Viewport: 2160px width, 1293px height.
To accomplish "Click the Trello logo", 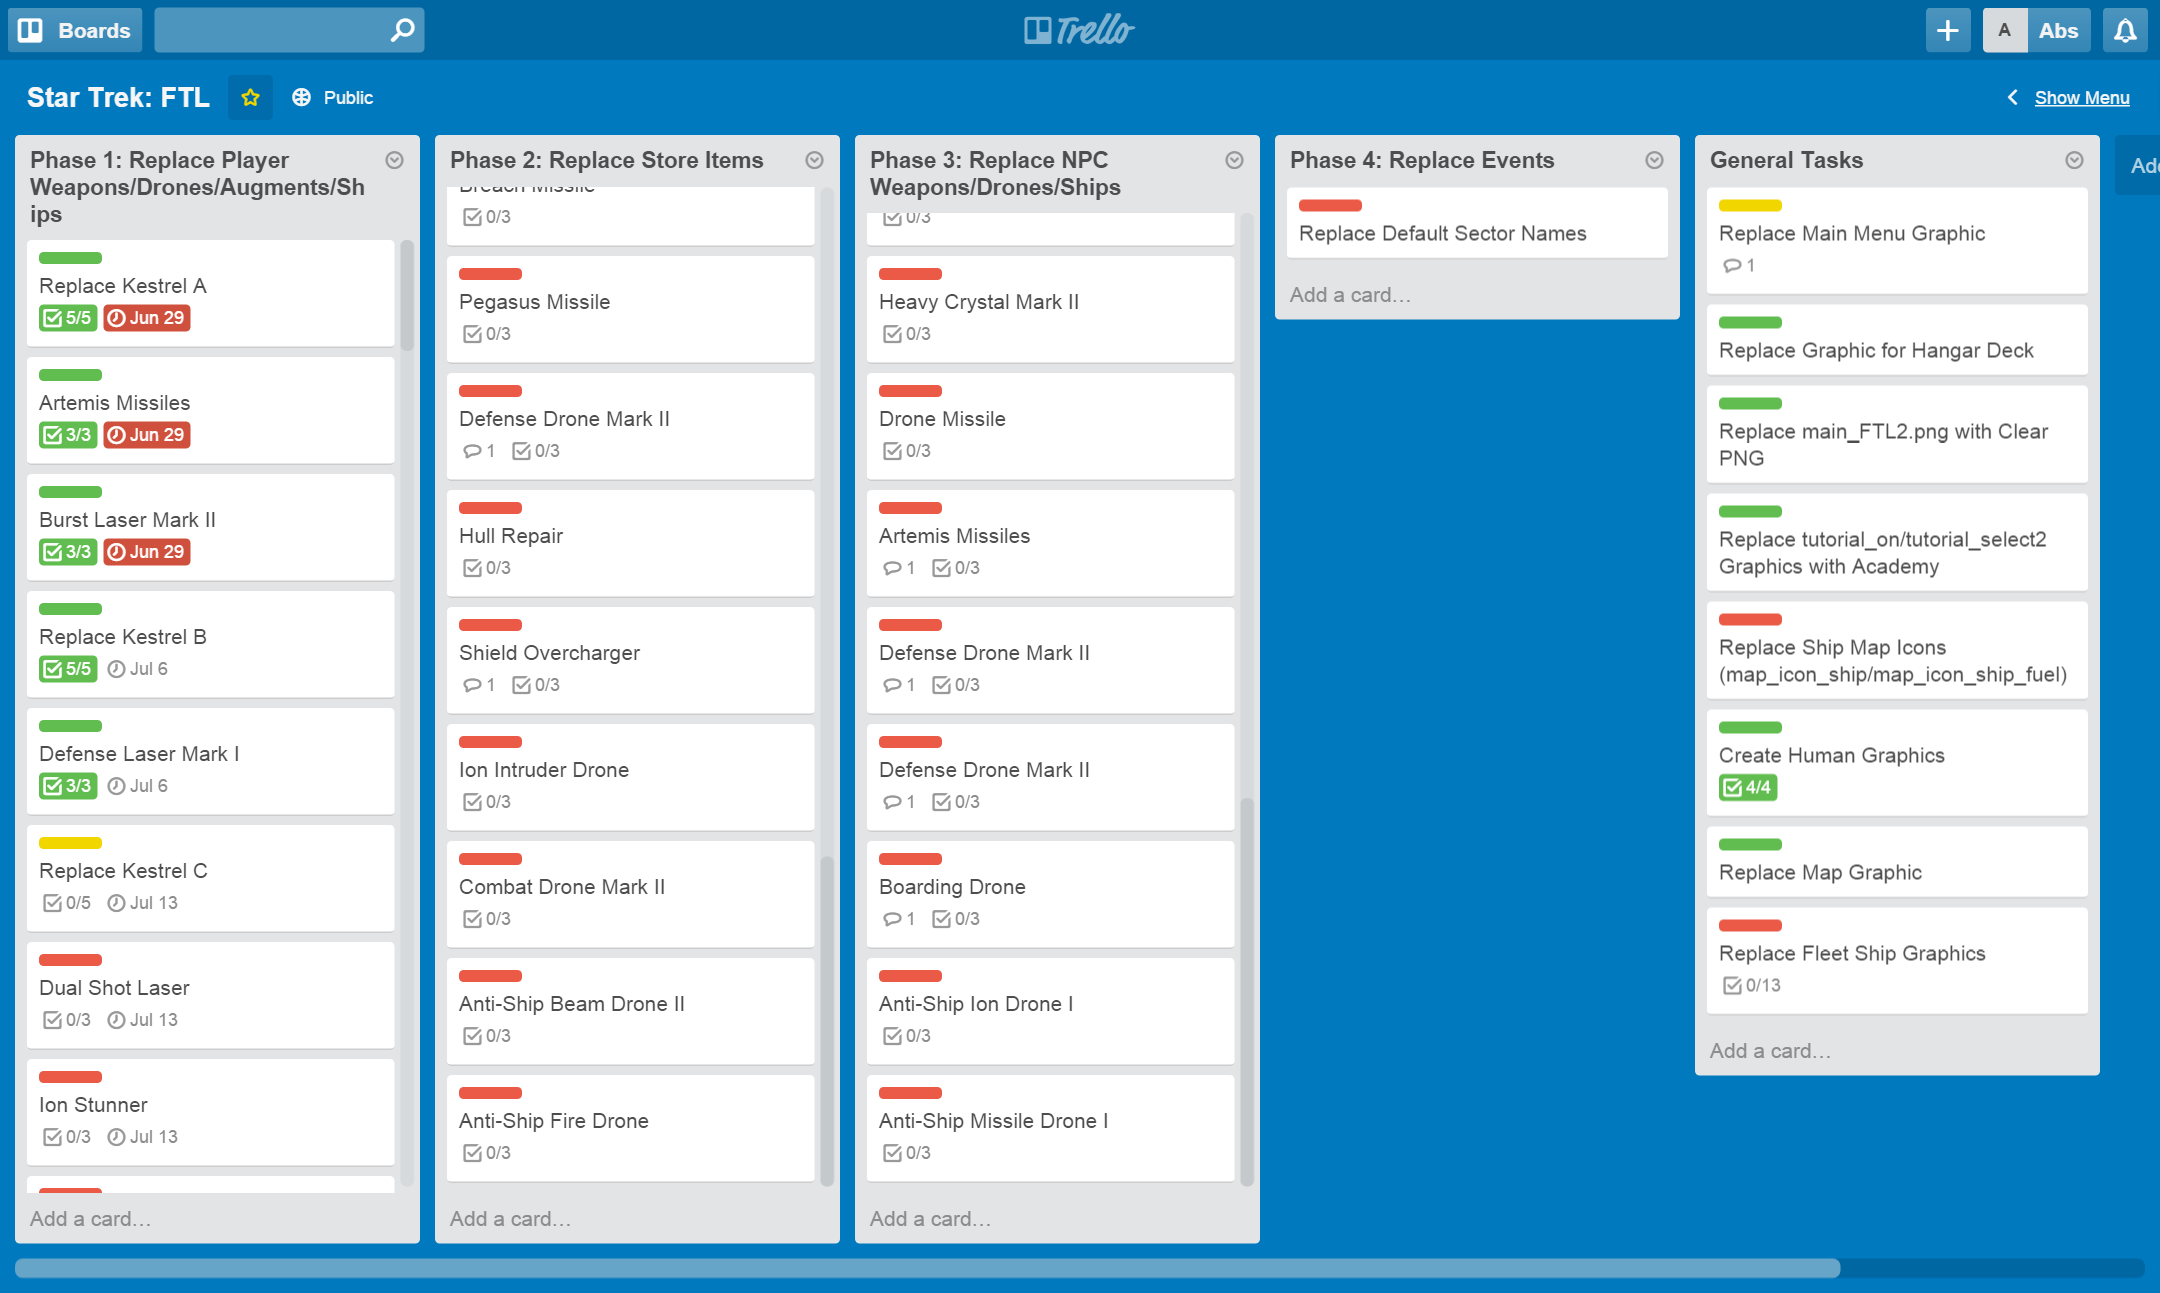I will [1079, 30].
